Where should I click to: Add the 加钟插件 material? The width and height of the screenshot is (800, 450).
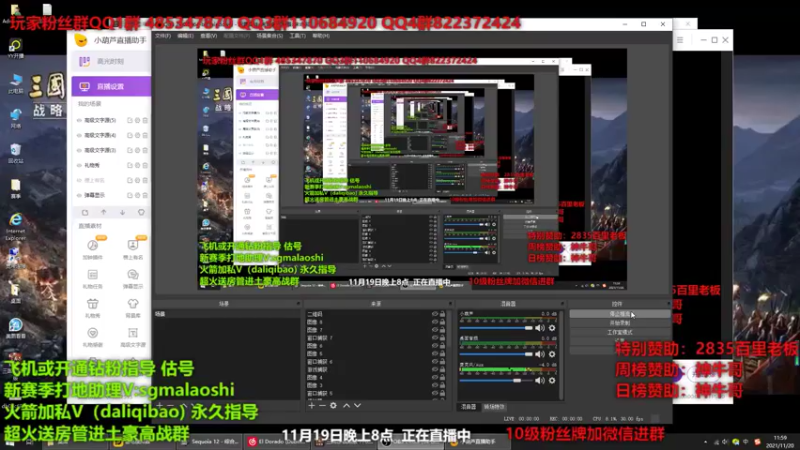(x=93, y=249)
